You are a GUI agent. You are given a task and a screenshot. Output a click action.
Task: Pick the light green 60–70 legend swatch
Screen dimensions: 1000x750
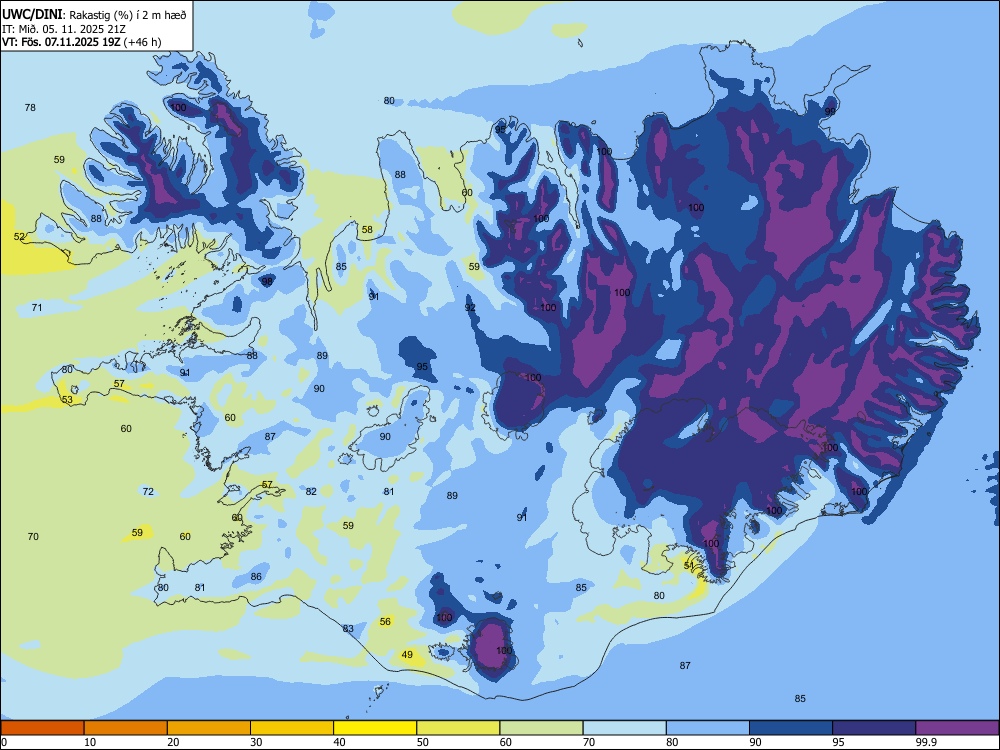[x=541, y=728]
